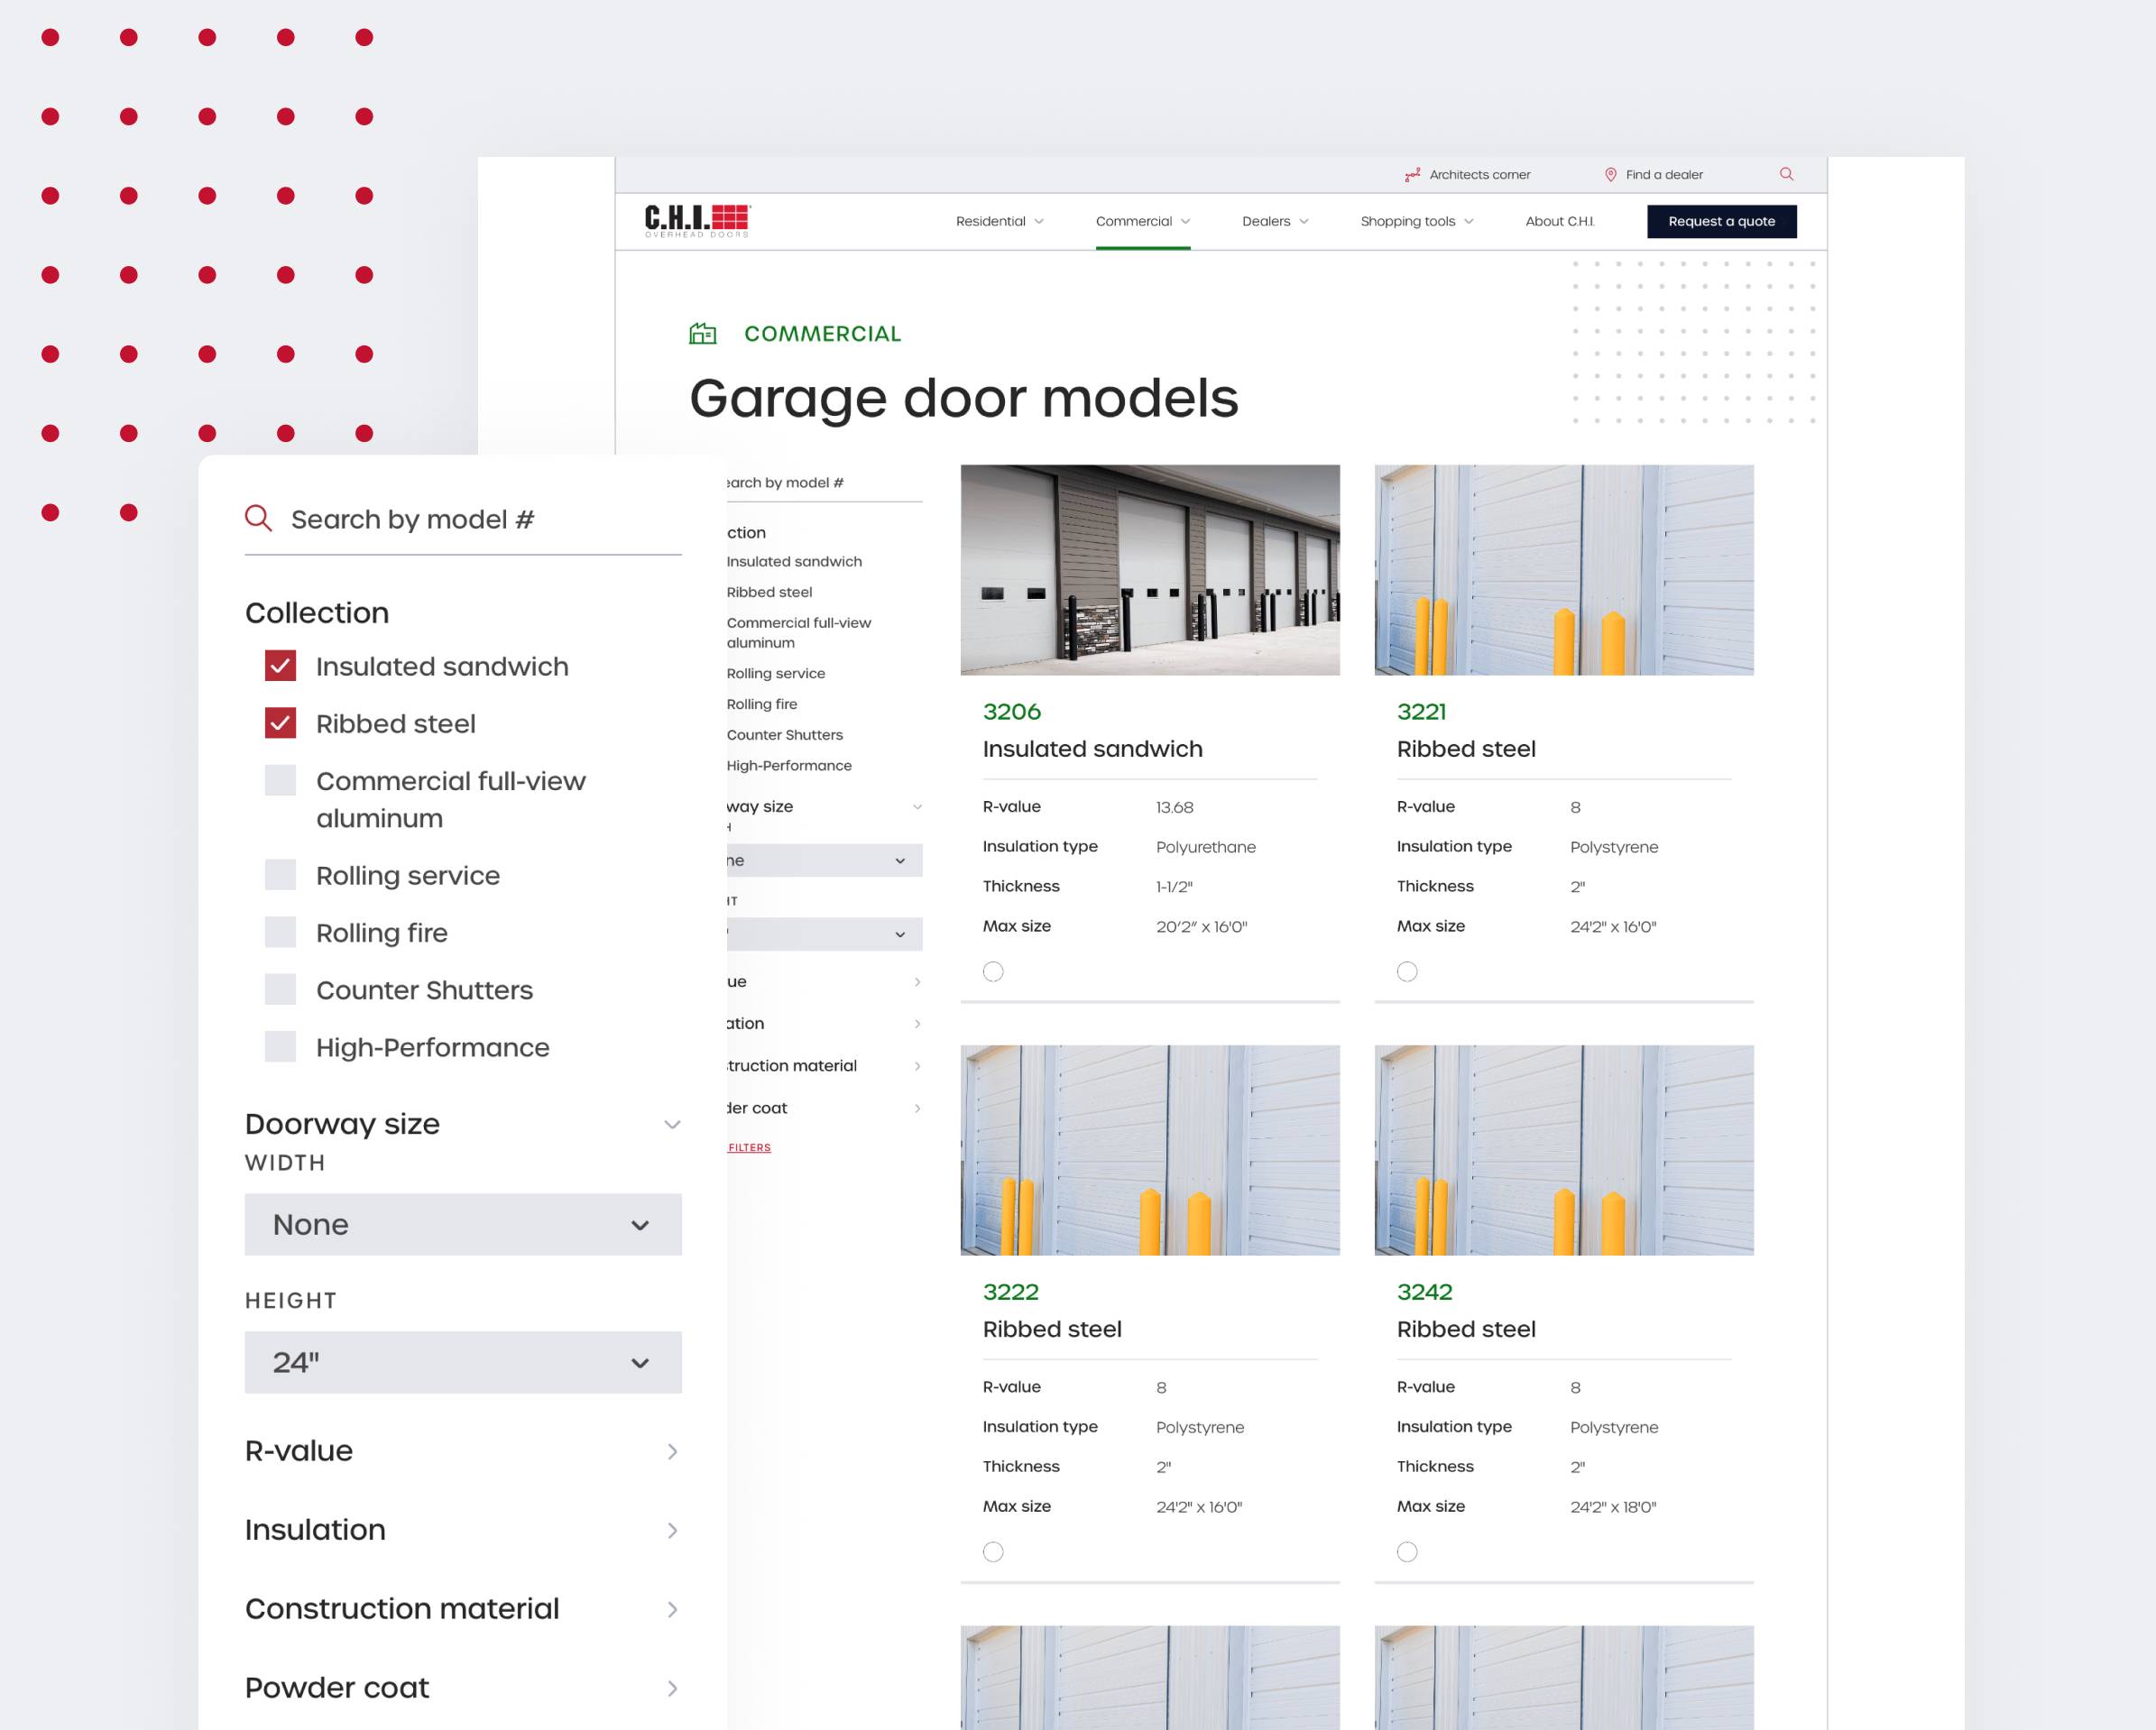The width and height of the screenshot is (2156, 1730).
Task: Open the About C.H.I. link
Action: (x=1559, y=221)
